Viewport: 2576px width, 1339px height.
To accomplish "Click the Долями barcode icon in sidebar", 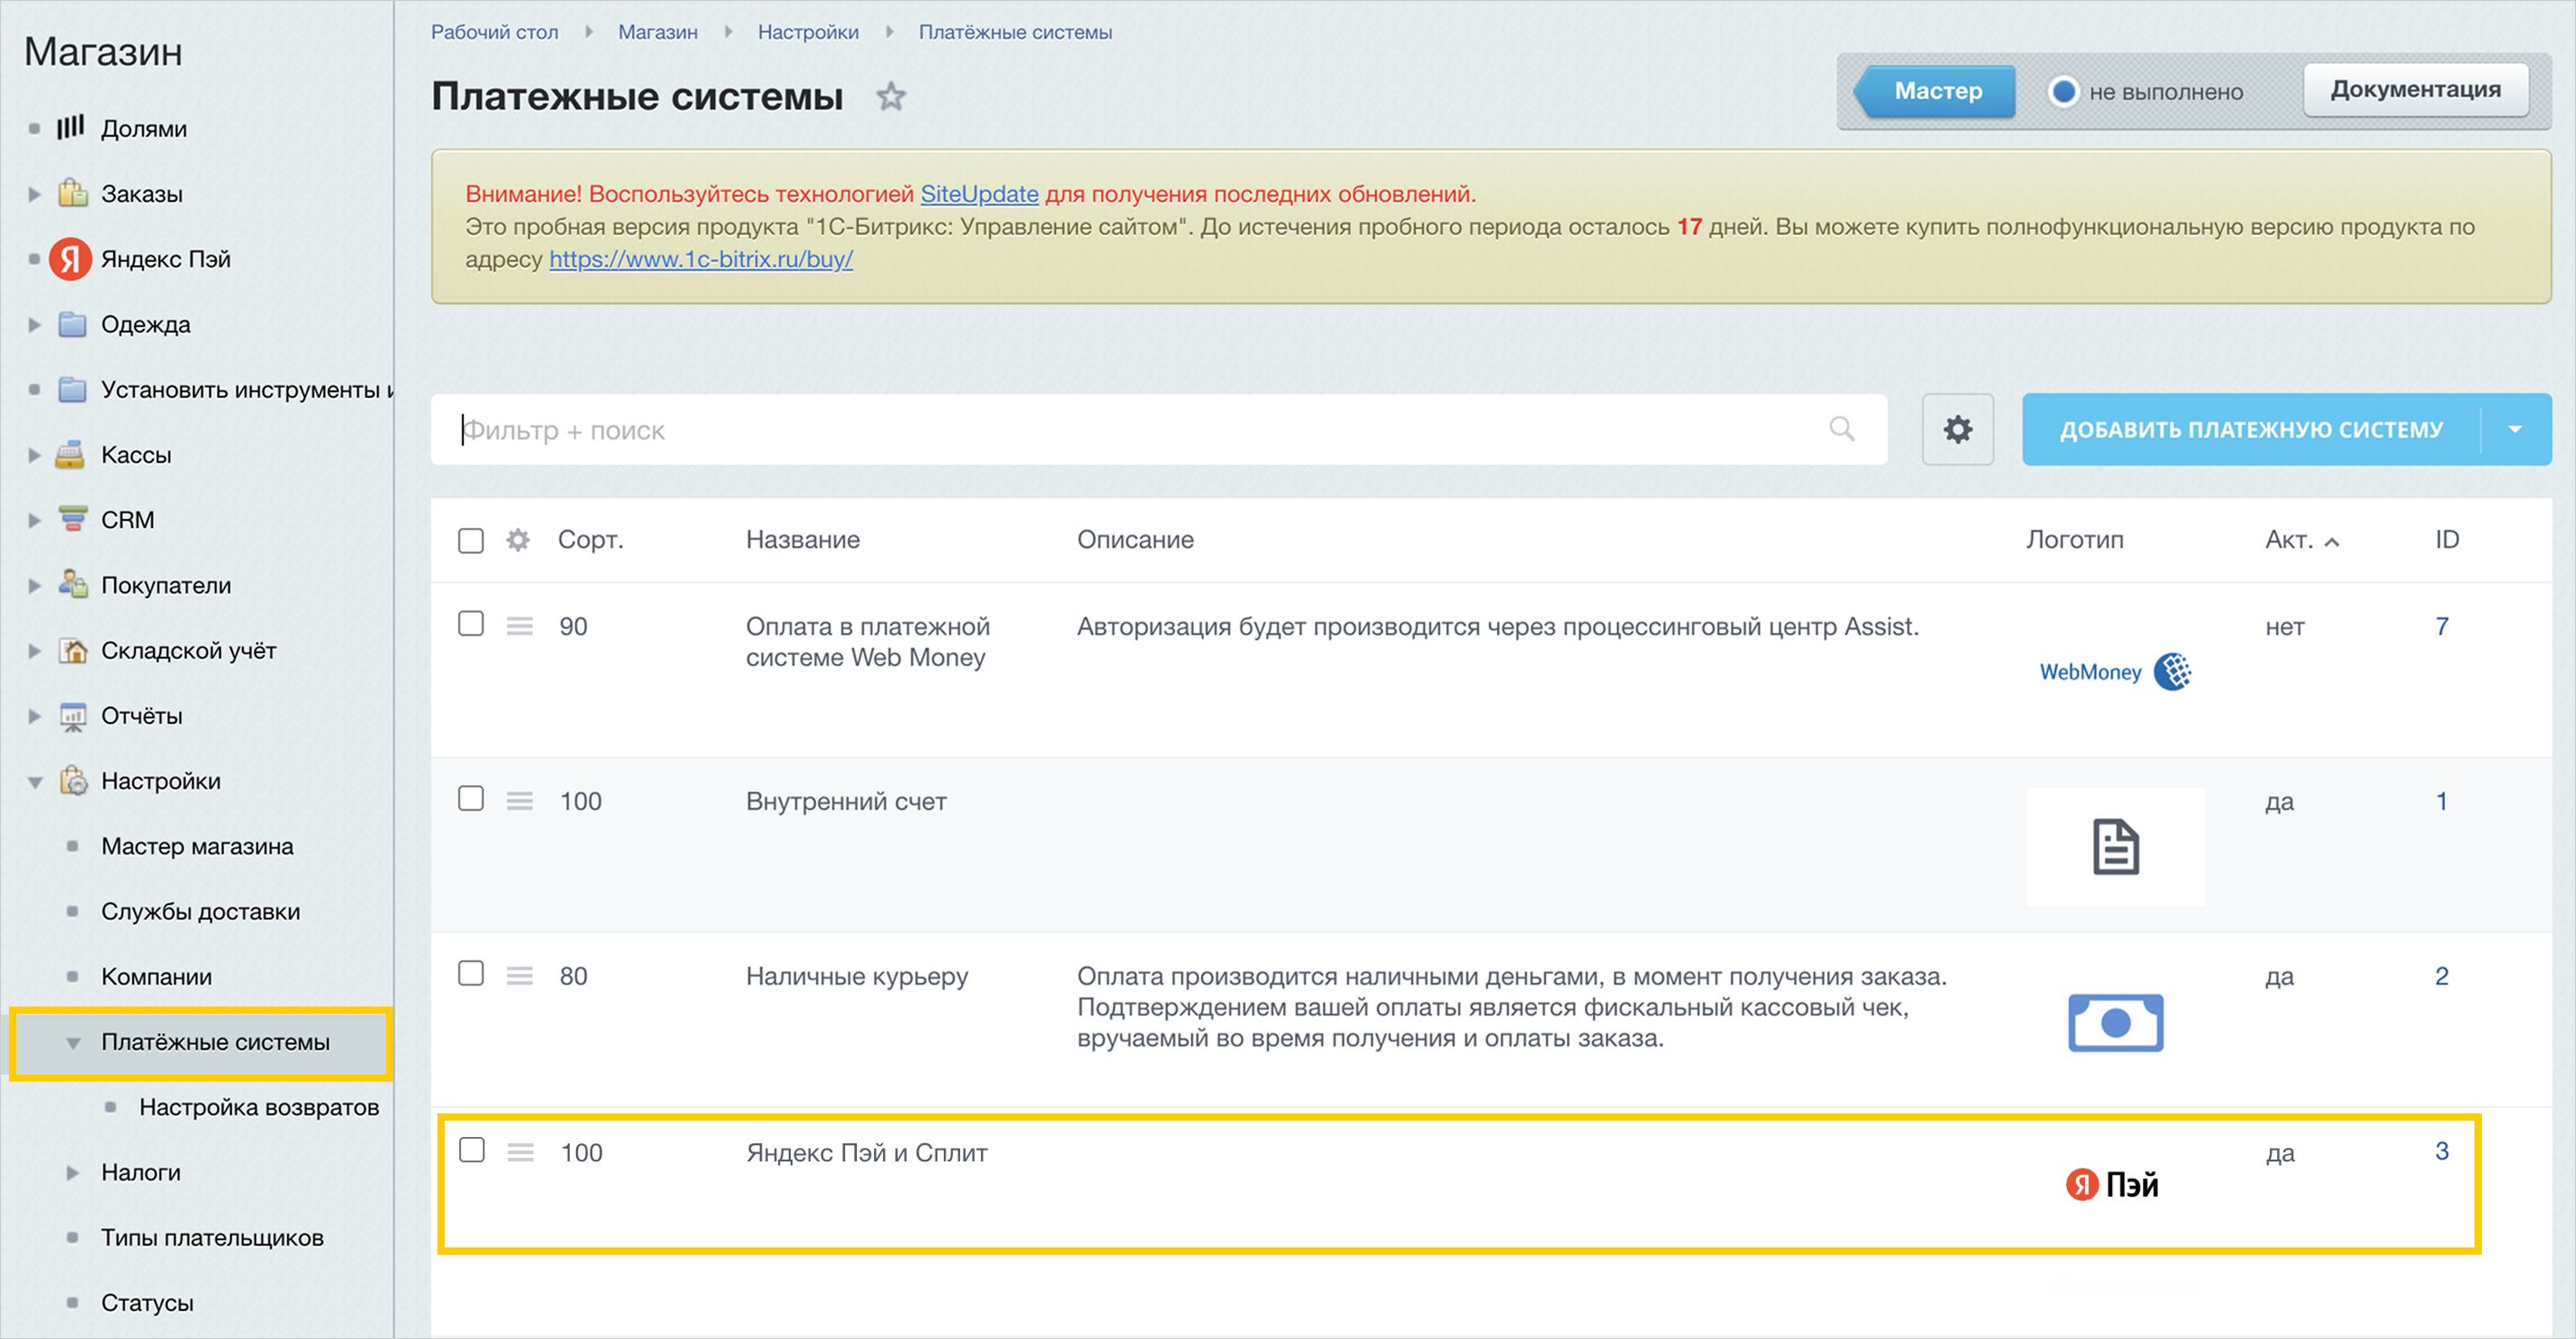I will 70,128.
